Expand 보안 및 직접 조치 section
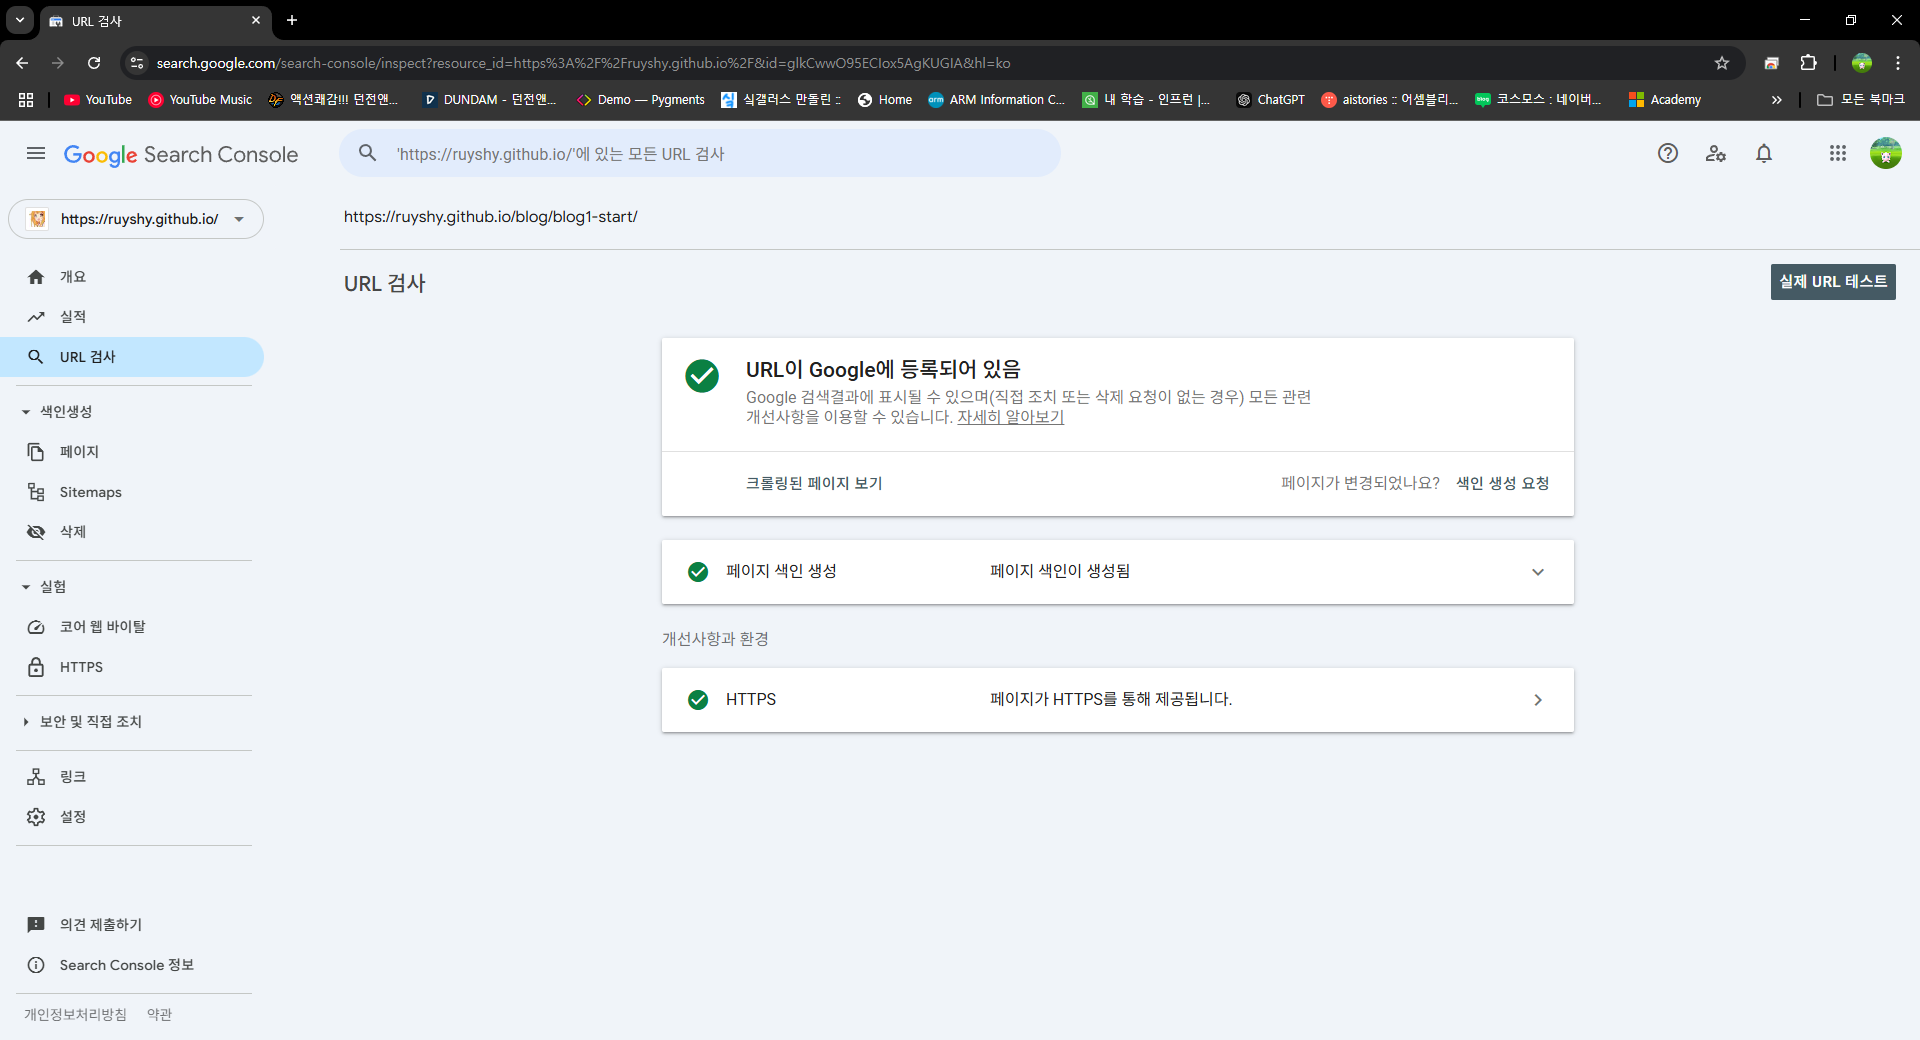Image resolution: width=1920 pixels, height=1040 pixels. pos(91,721)
